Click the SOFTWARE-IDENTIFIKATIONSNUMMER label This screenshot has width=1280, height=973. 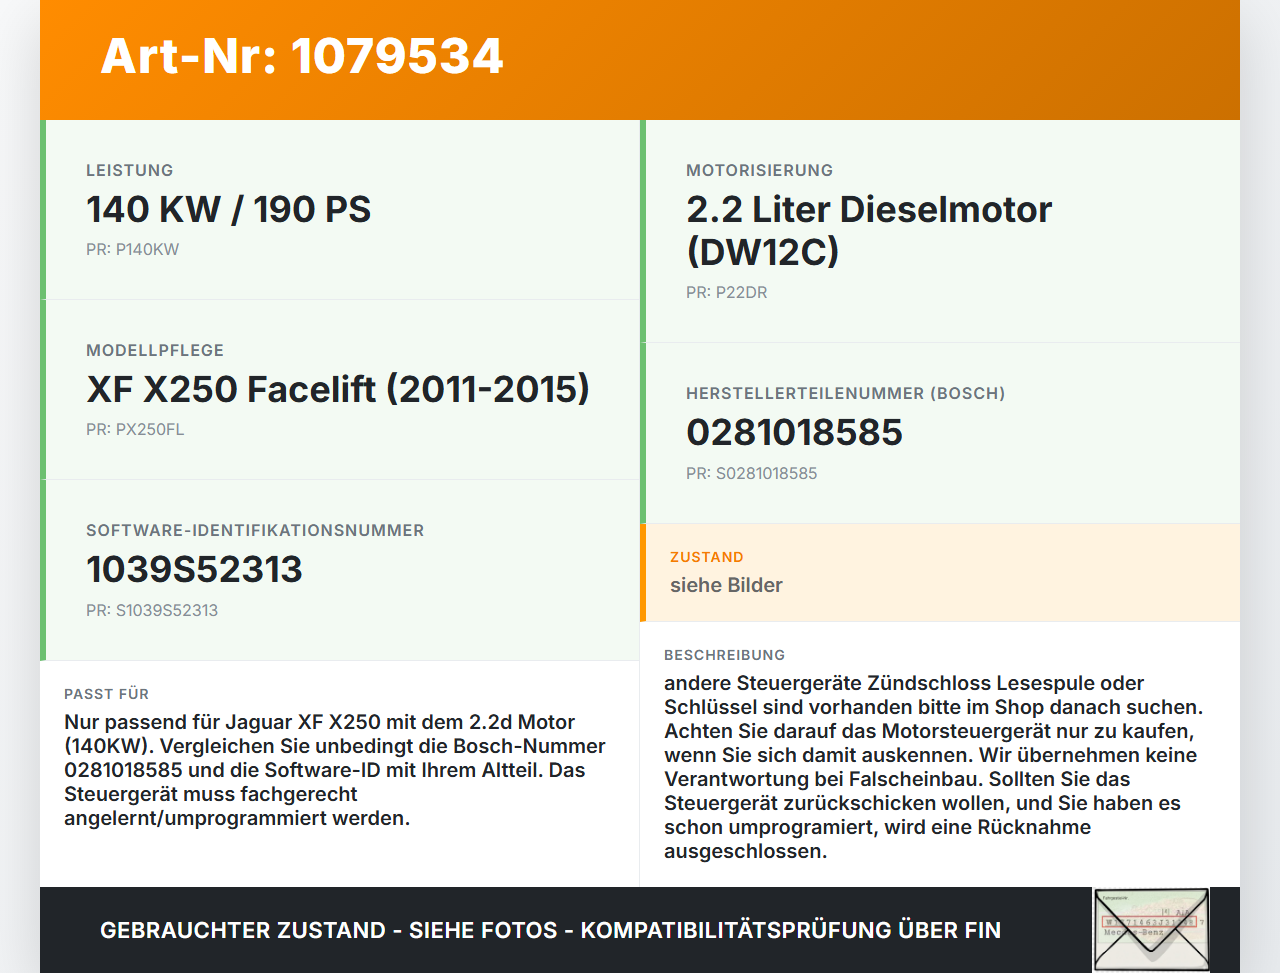coord(255,530)
